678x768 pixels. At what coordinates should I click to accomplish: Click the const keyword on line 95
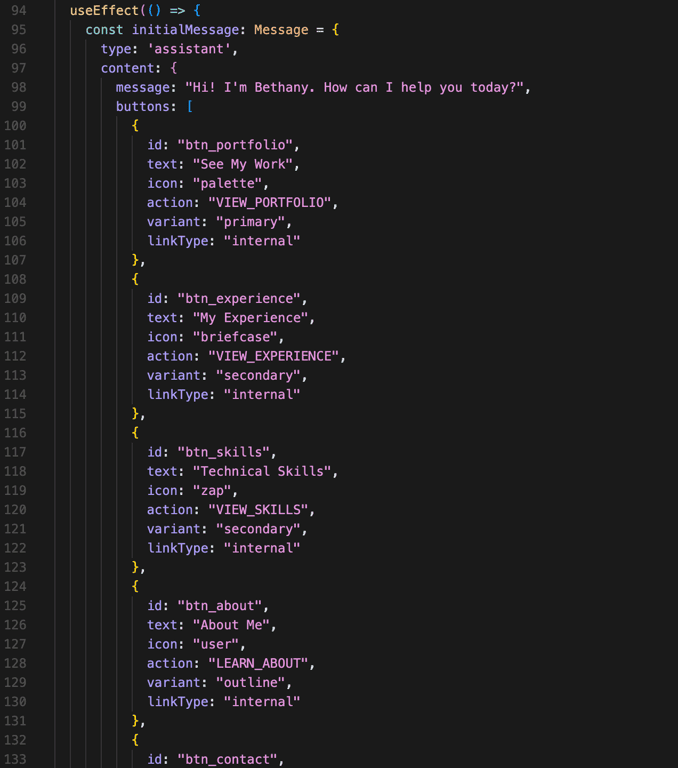(104, 29)
